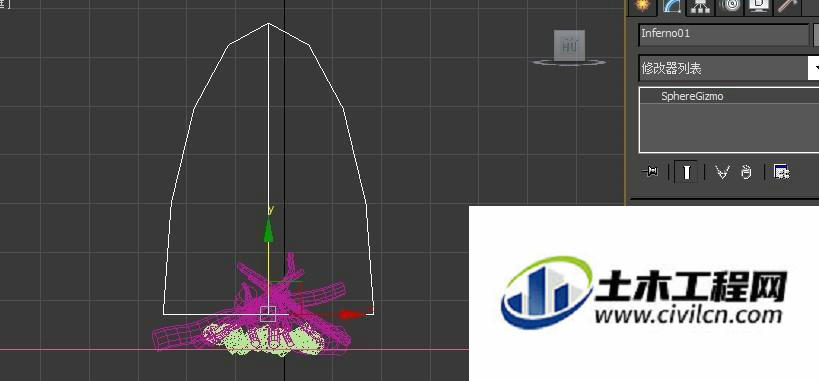This screenshot has height=381, width=819.
Task: Click Remove Modifier trash icon
Action: [x=746, y=172]
